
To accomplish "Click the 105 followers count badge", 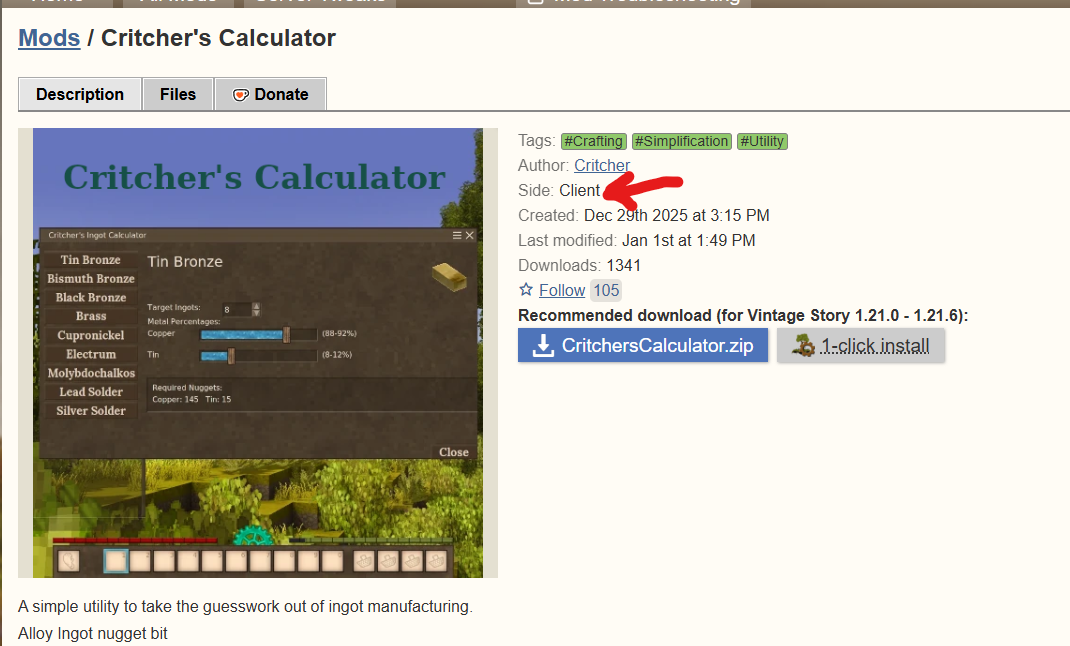I will click(606, 290).
